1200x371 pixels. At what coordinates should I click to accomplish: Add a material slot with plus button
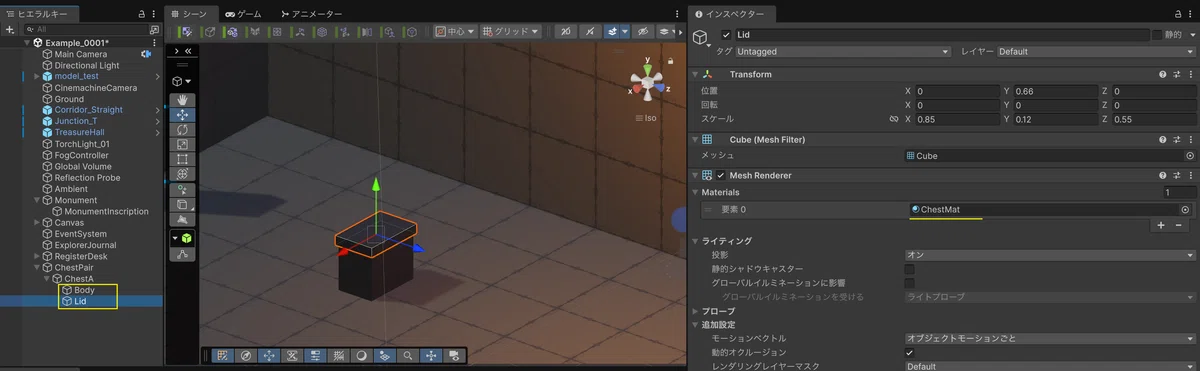pyautogui.click(x=1161, y=226)
